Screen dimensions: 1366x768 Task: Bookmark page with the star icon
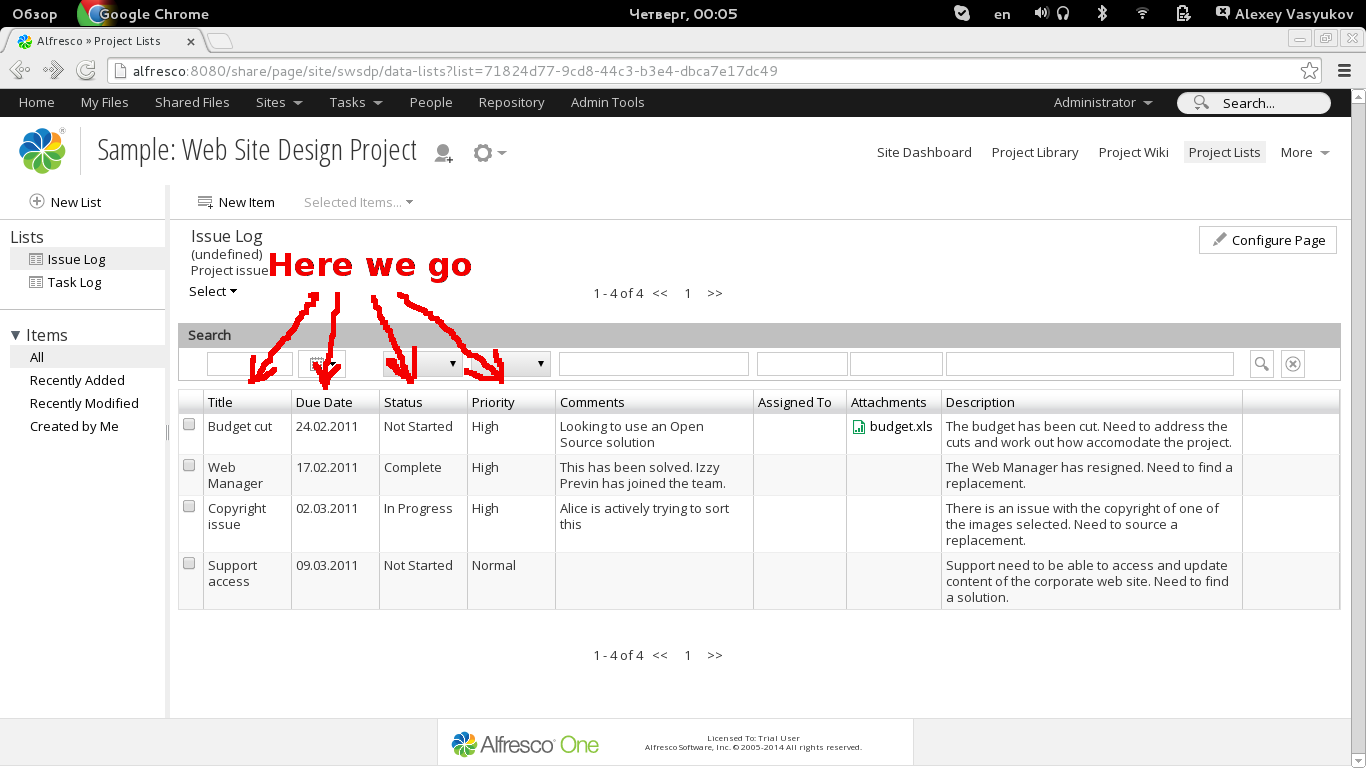coord(1309,71)
